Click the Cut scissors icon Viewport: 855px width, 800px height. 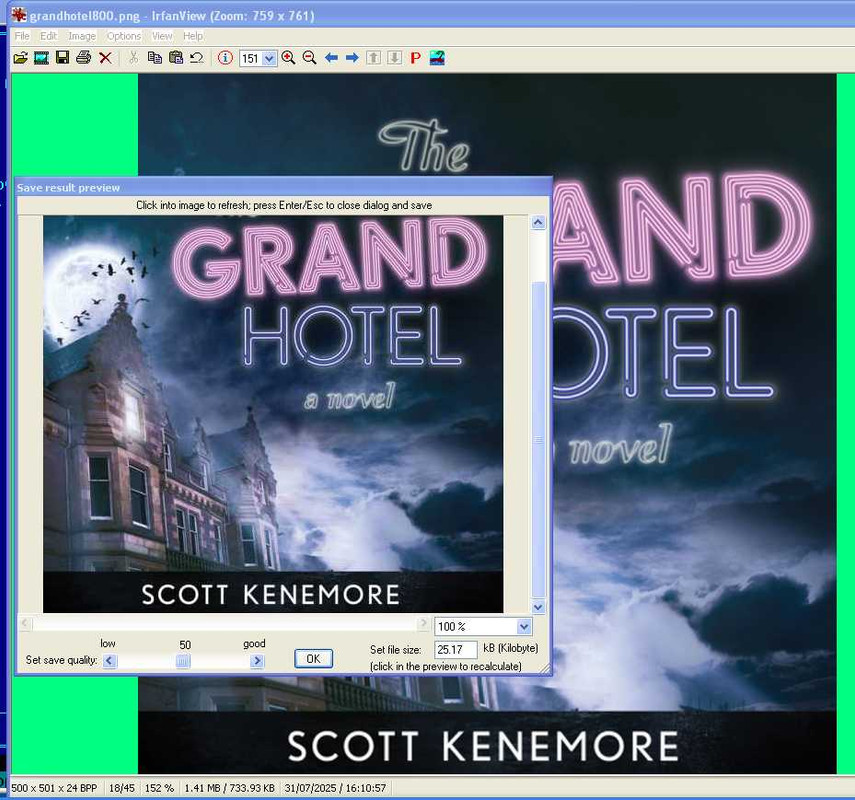133,58
